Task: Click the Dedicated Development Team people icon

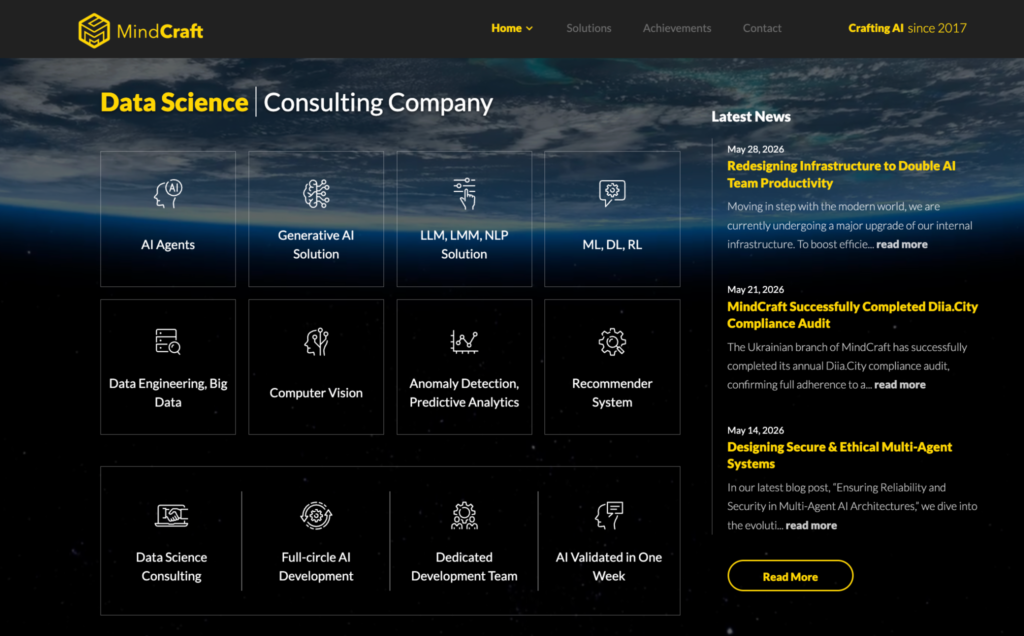Action: click(464, 516)
